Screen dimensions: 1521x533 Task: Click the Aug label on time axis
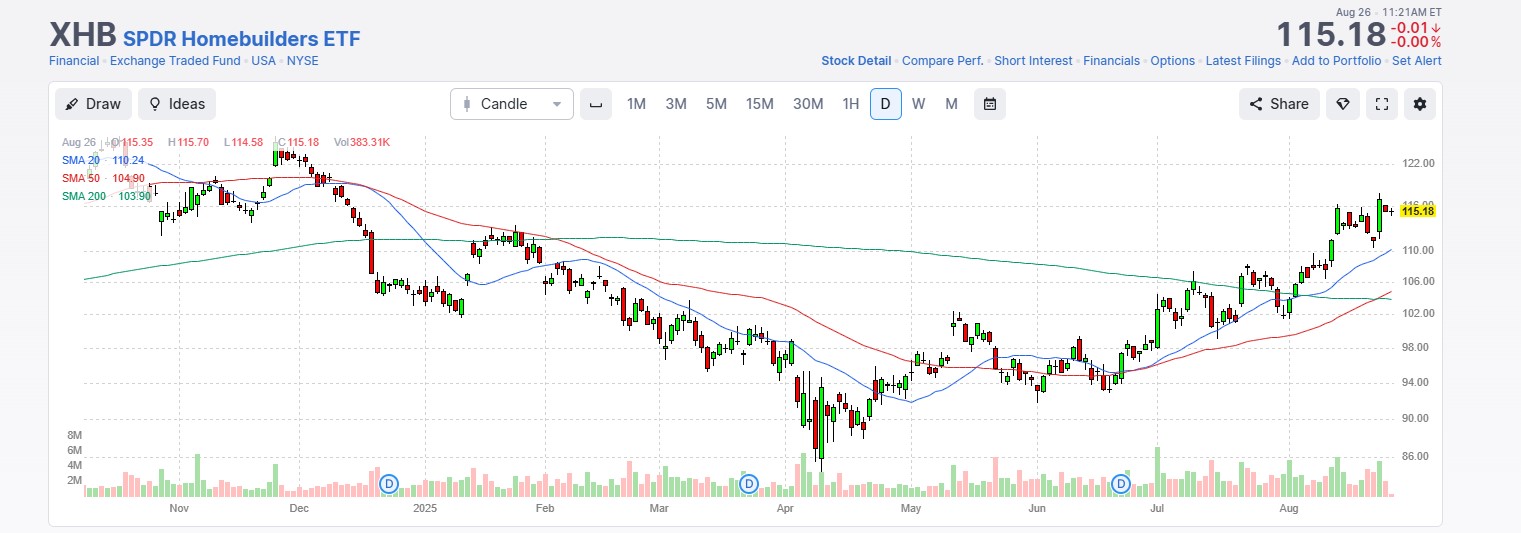[1290, 509]
